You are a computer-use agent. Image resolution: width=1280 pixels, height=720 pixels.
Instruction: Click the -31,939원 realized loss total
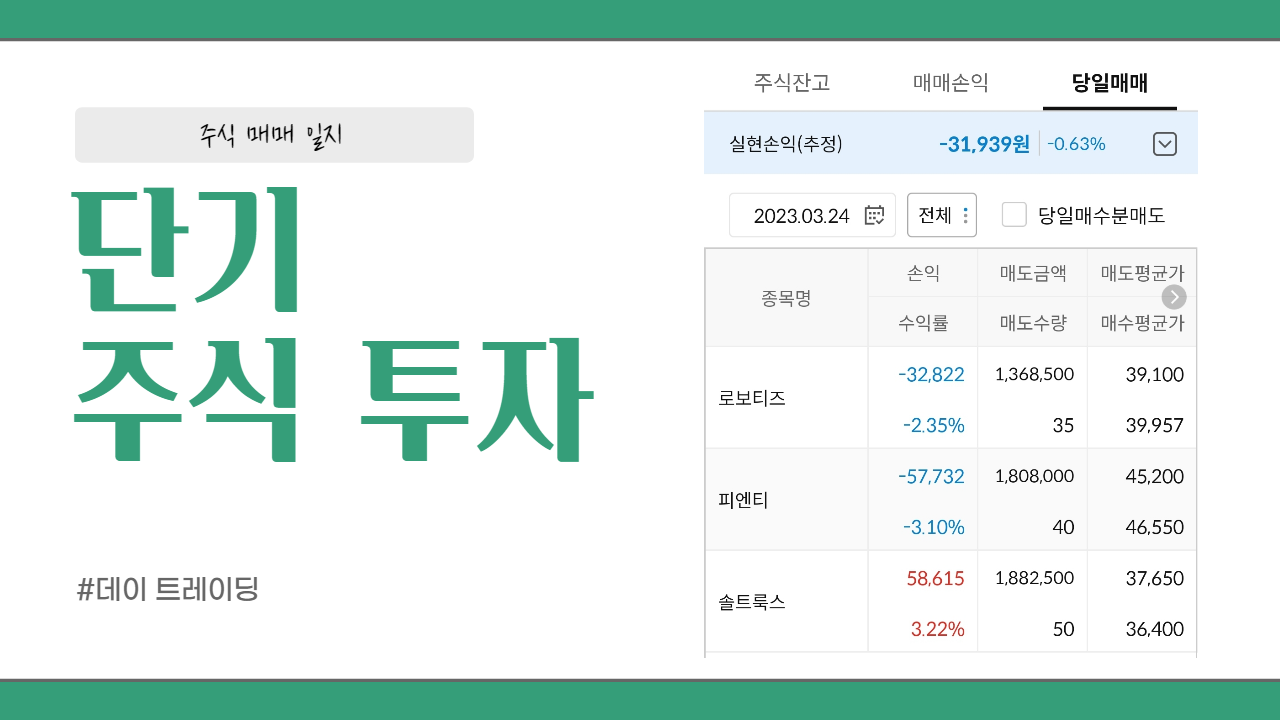click(x=984, y=144)
